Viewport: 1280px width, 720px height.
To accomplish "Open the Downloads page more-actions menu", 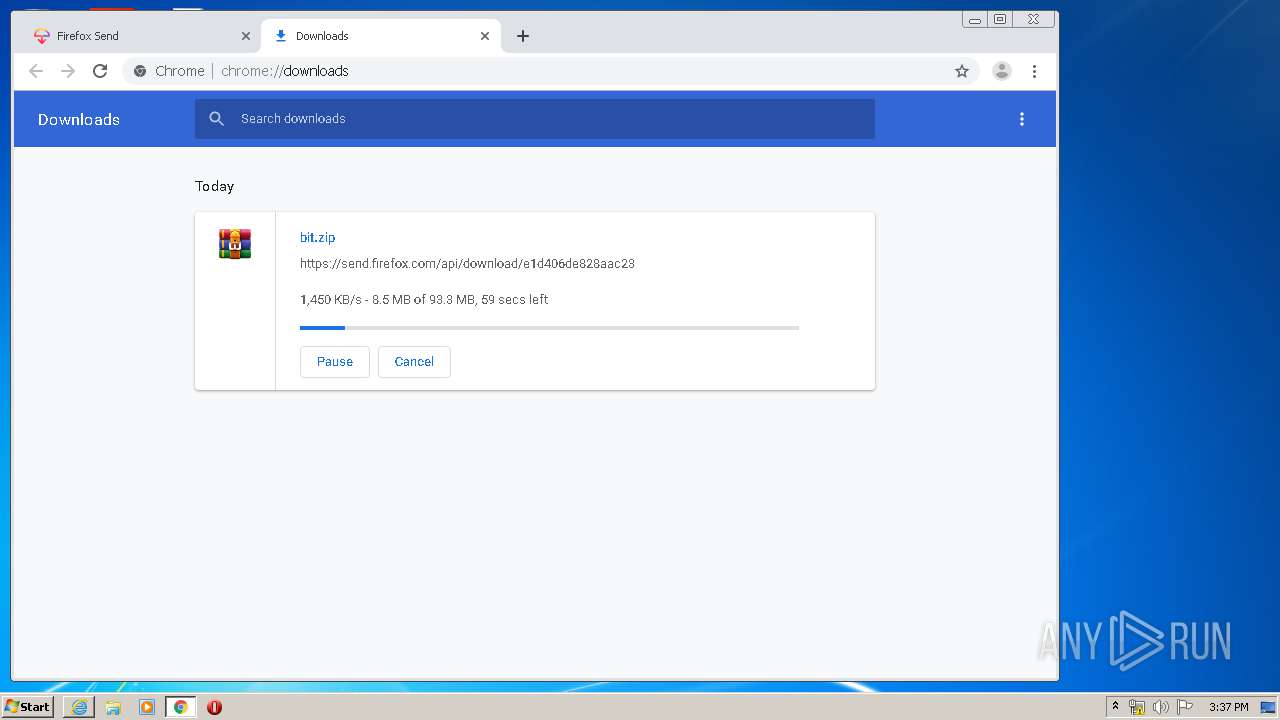I will (1022, 119).
